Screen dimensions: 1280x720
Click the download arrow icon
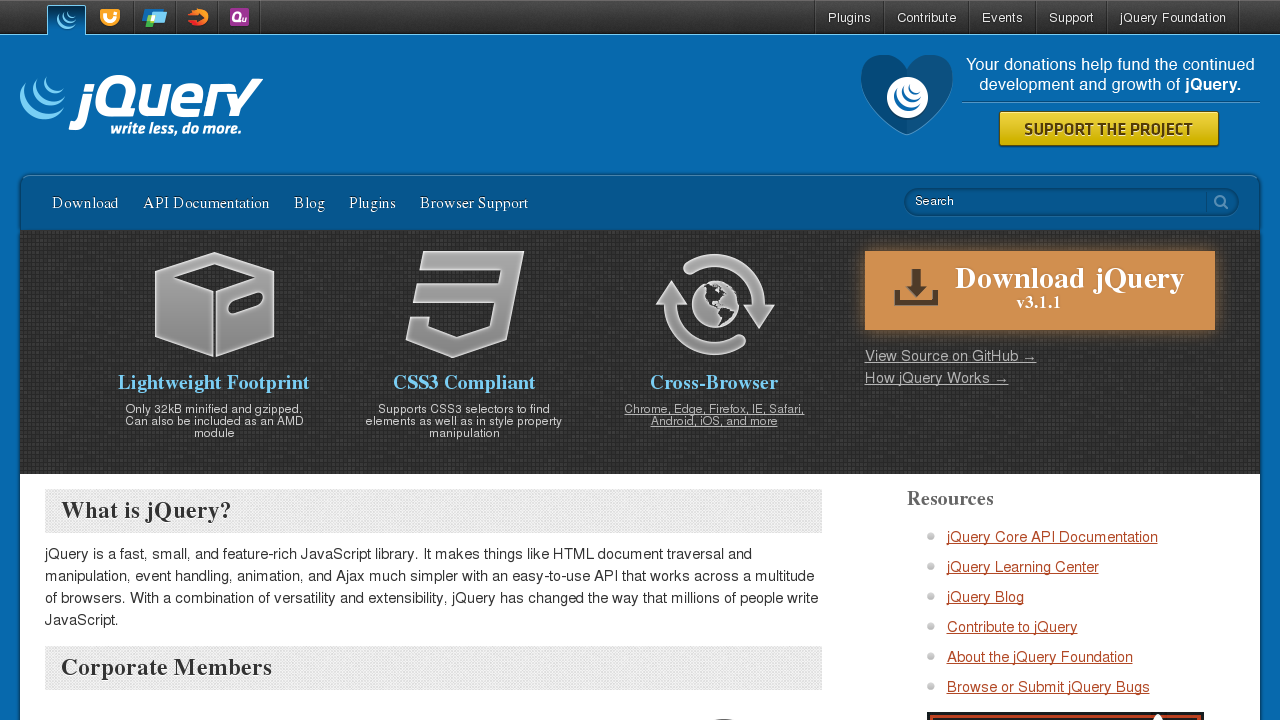pyautogui.click(x=916, y=288)
